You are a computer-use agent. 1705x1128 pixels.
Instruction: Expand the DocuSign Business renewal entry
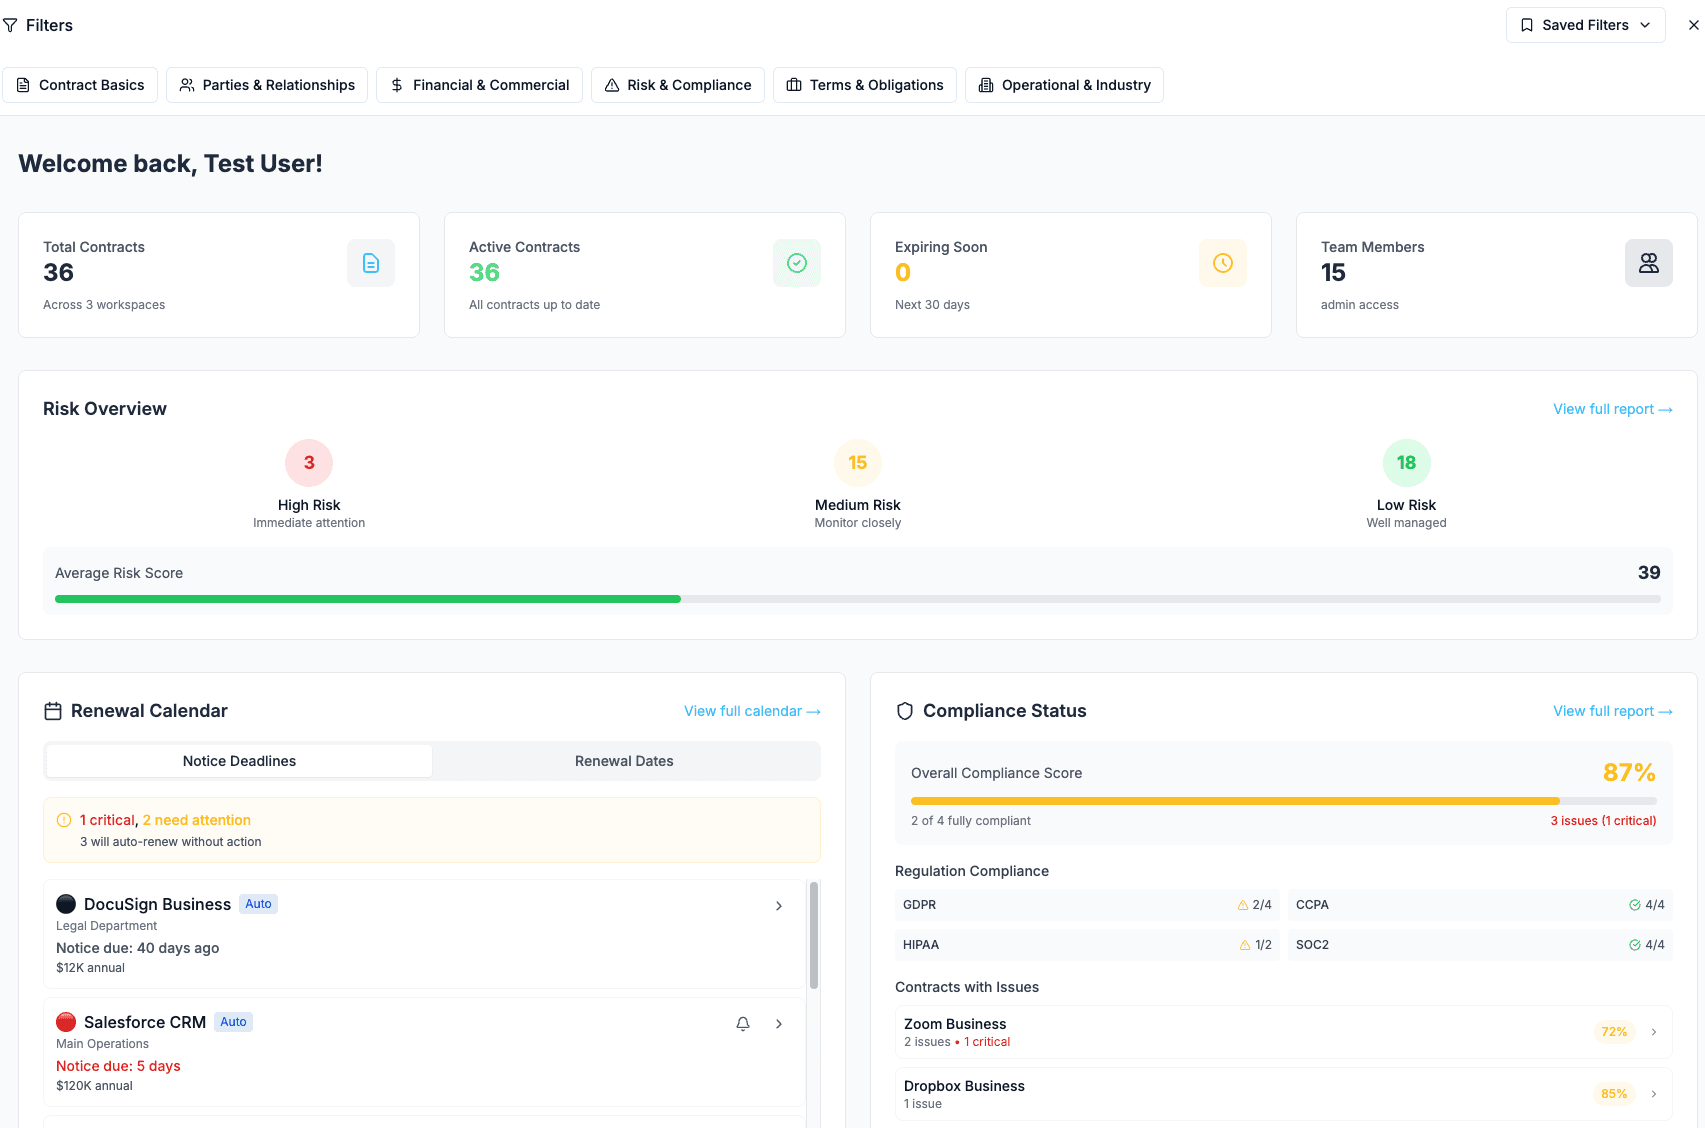click(779, 905)
